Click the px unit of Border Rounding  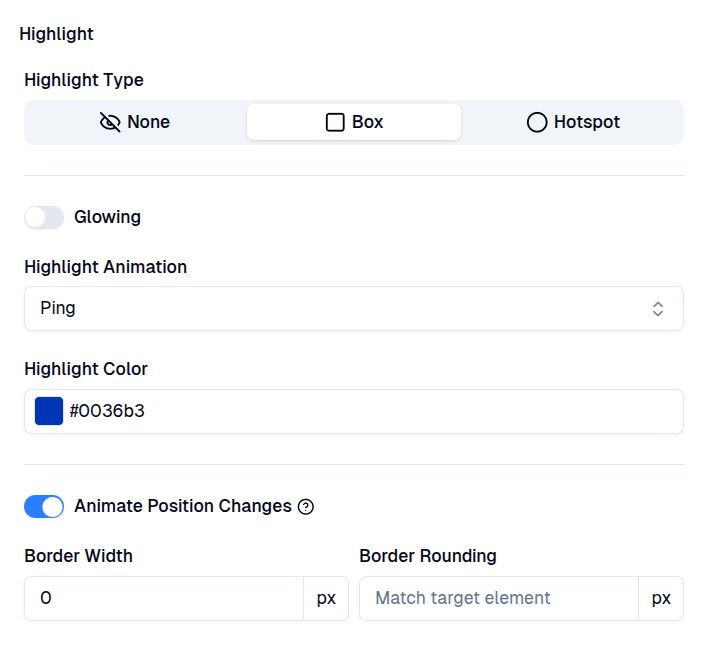click(661, 598)
